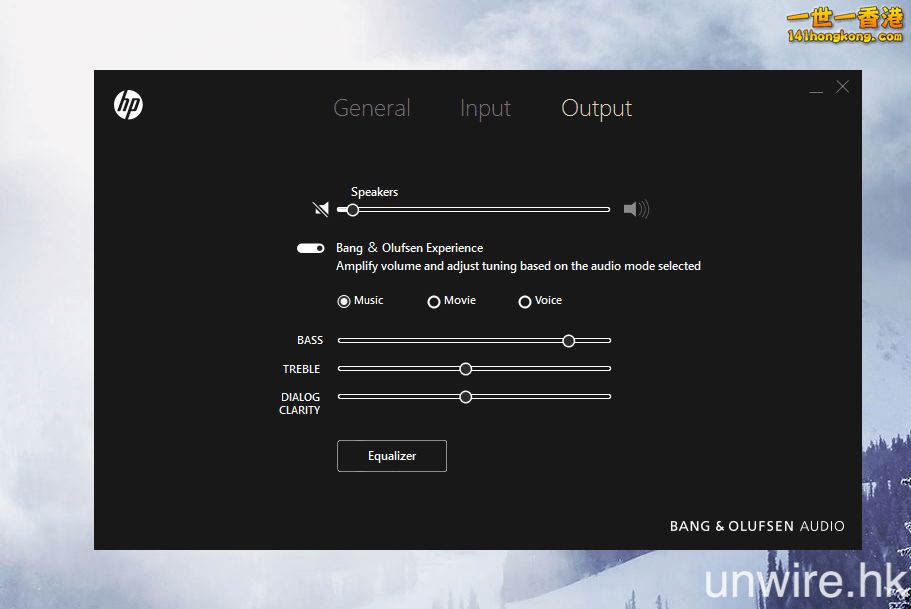Click the Bang & Olufsen Experience label
The height and width of the screenshot is (609, 911).
(410, 248)
